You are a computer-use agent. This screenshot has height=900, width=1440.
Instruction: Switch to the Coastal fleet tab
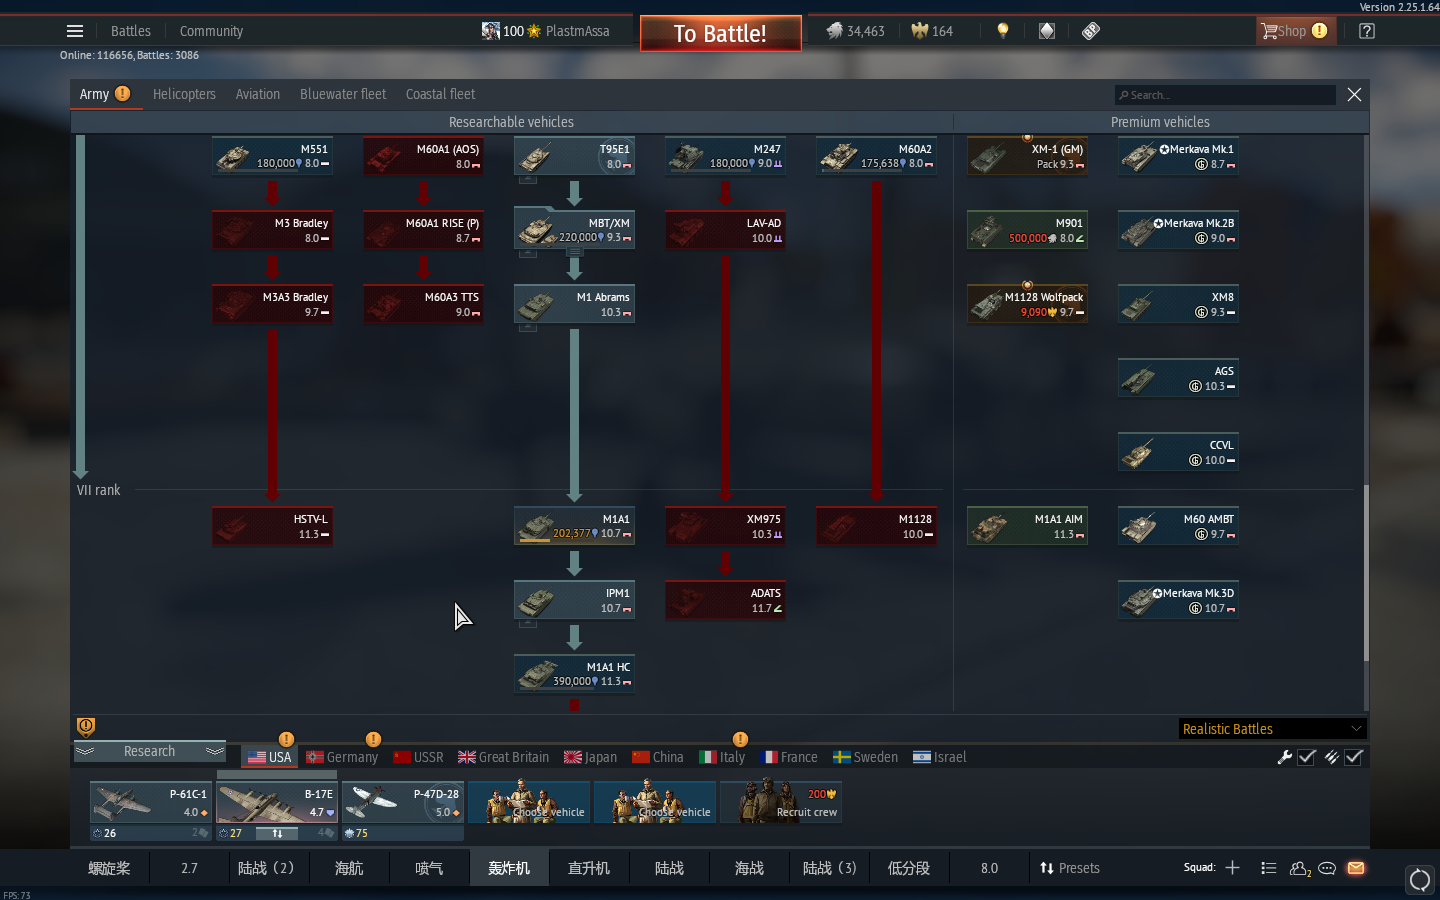tap(441, 94)
